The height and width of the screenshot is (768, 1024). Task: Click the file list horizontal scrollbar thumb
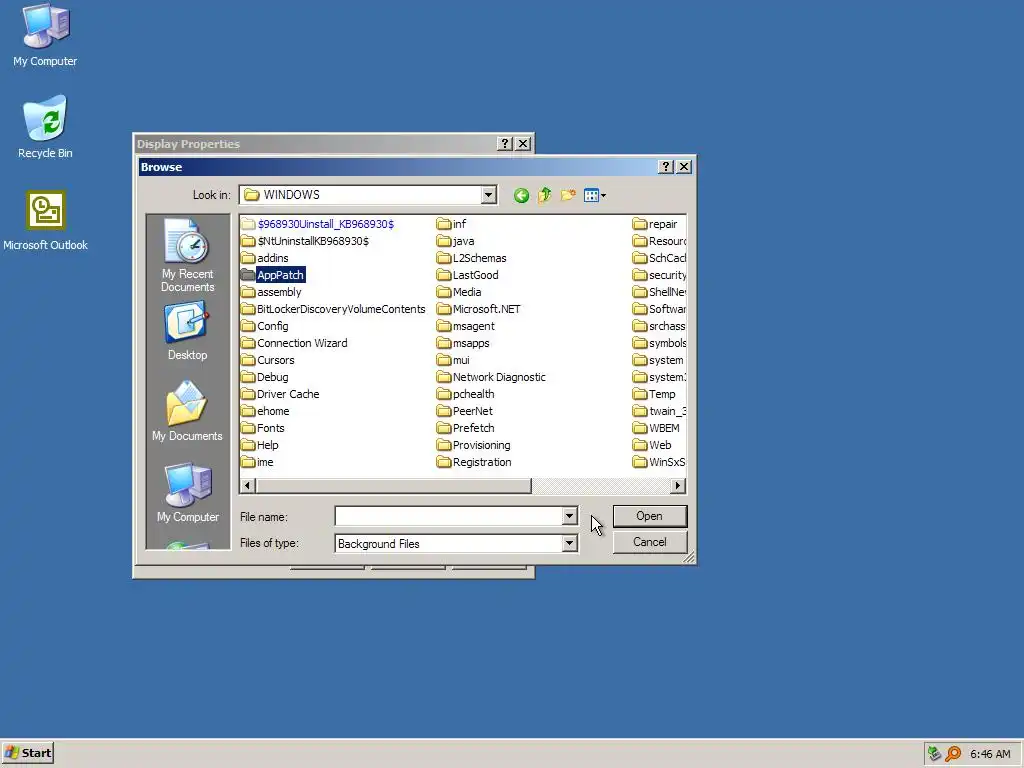393,485
